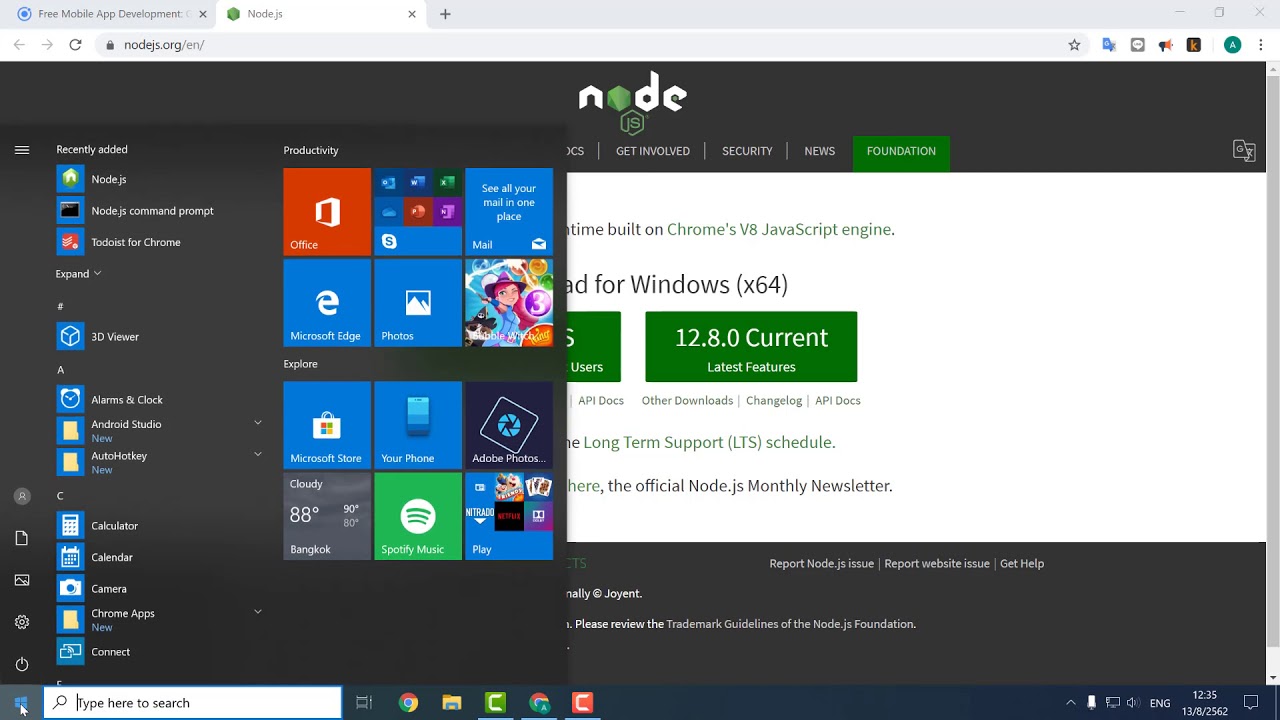Viewport: 1280px width, 720px height.
Task: Open SECURITY nav item
Action: (747, 151)
